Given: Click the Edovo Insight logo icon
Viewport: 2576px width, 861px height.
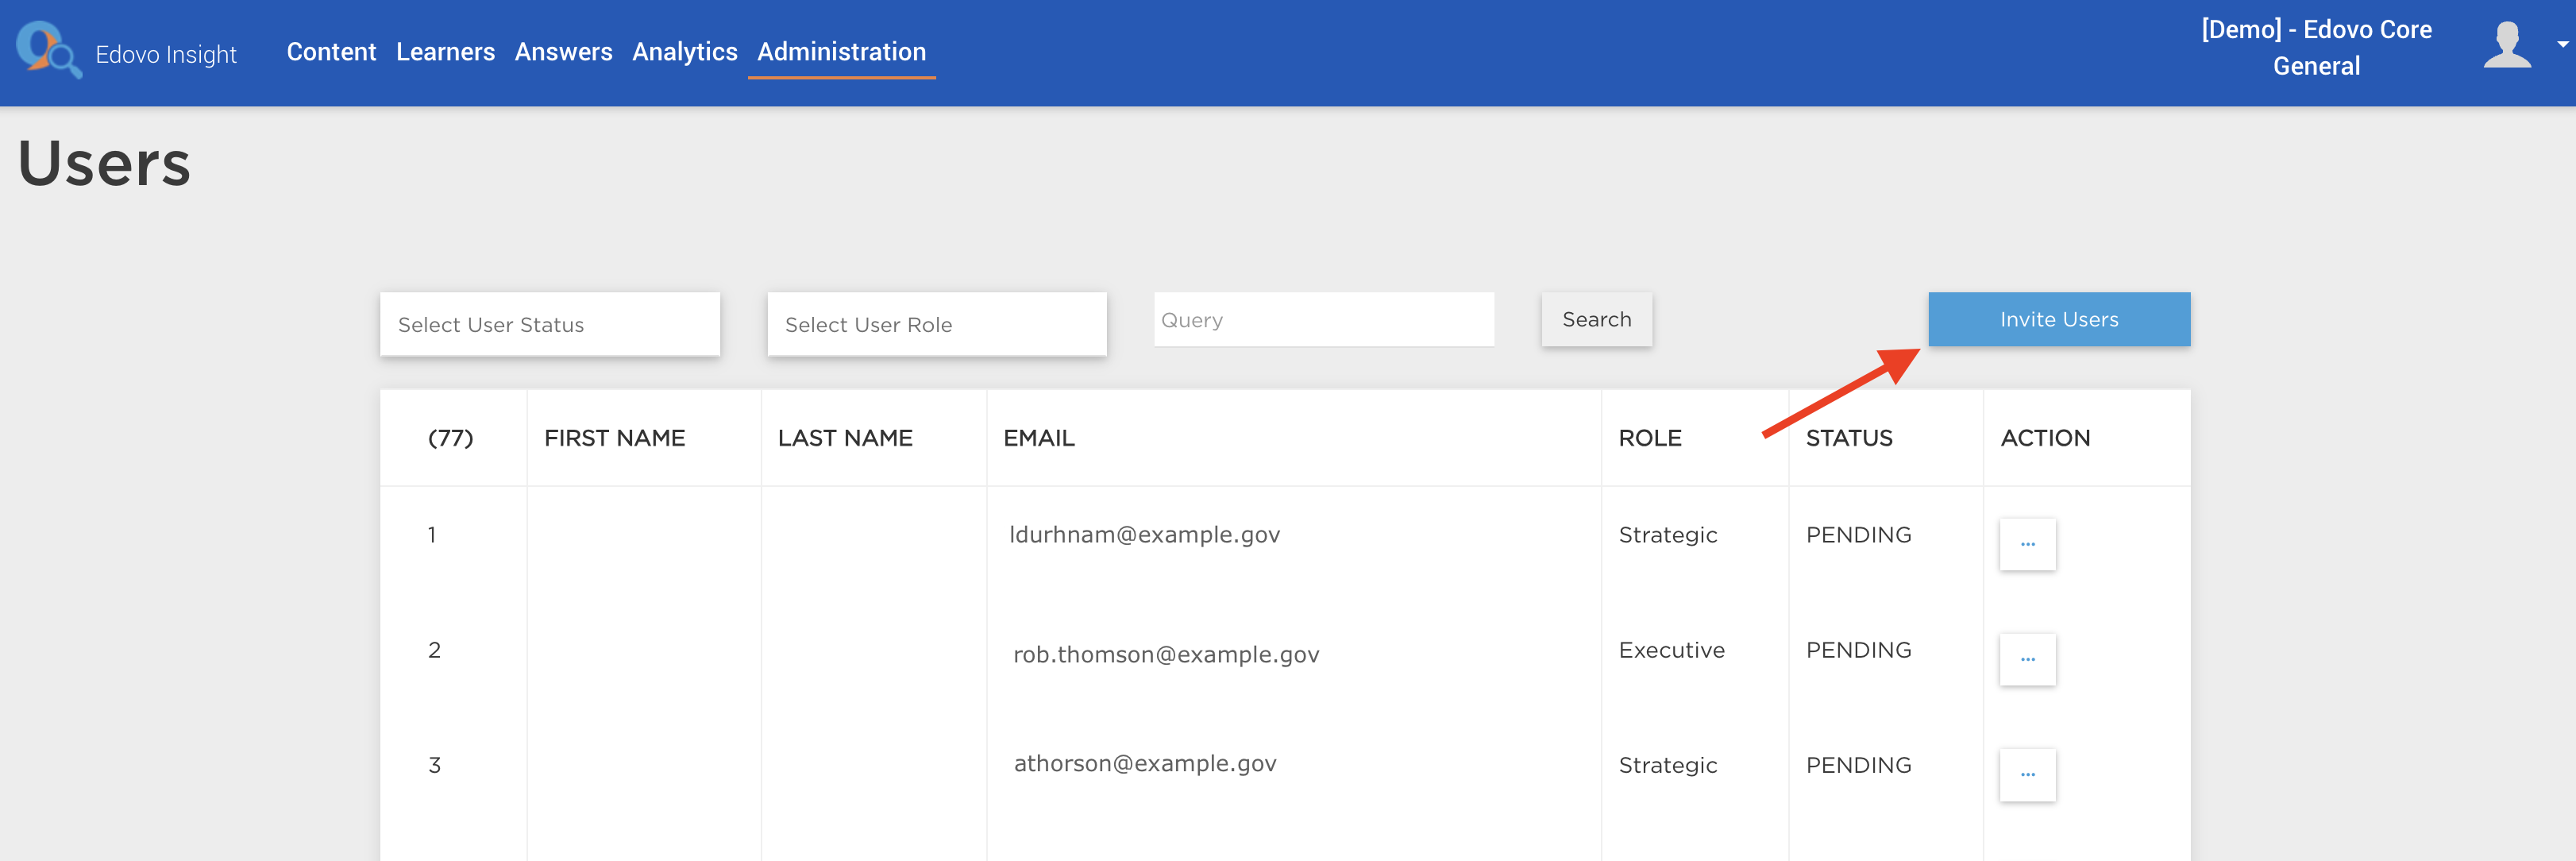Looking at the screenshot, I should point(48,49).
